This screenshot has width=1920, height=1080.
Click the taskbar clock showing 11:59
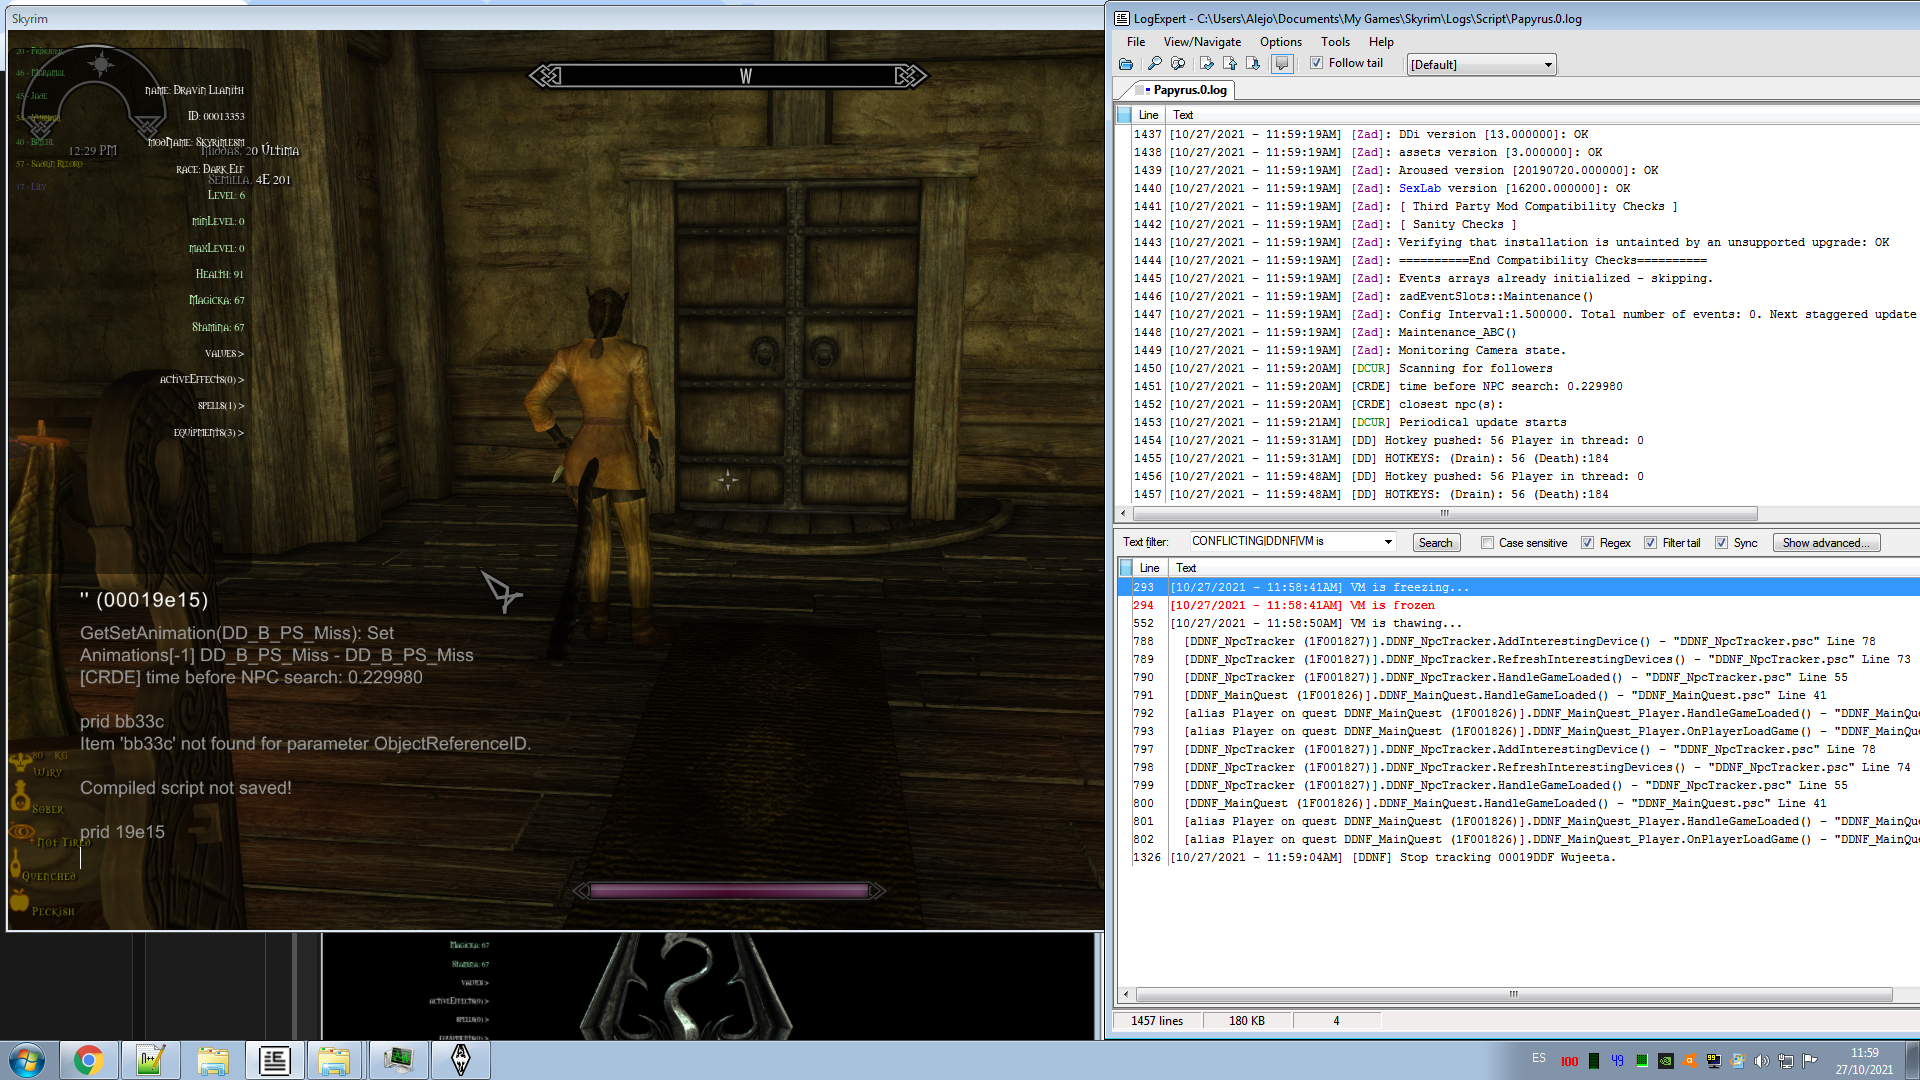point(1864,1061)
